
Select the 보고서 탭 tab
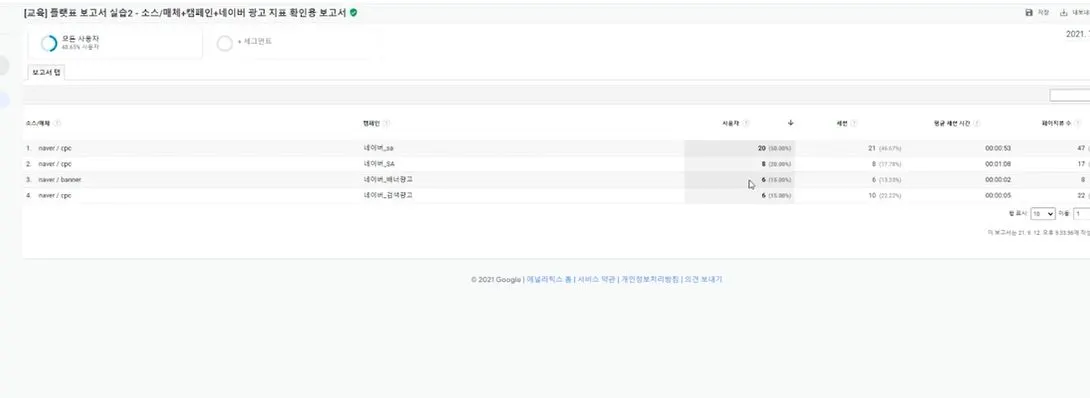click(x=47, y=72)
